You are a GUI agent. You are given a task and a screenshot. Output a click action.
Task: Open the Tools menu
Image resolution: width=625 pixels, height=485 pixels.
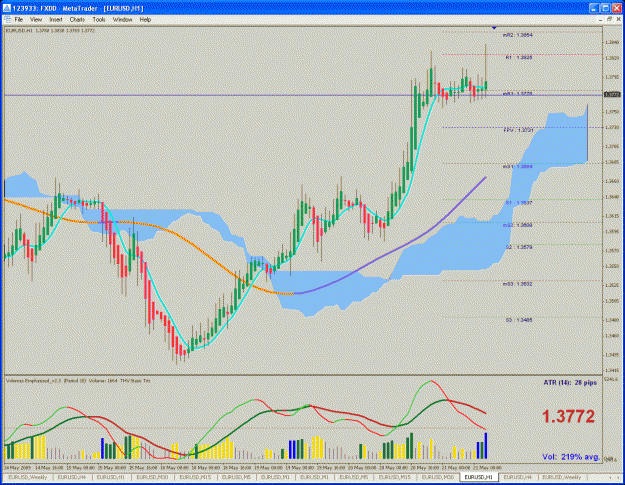[99, 20]
